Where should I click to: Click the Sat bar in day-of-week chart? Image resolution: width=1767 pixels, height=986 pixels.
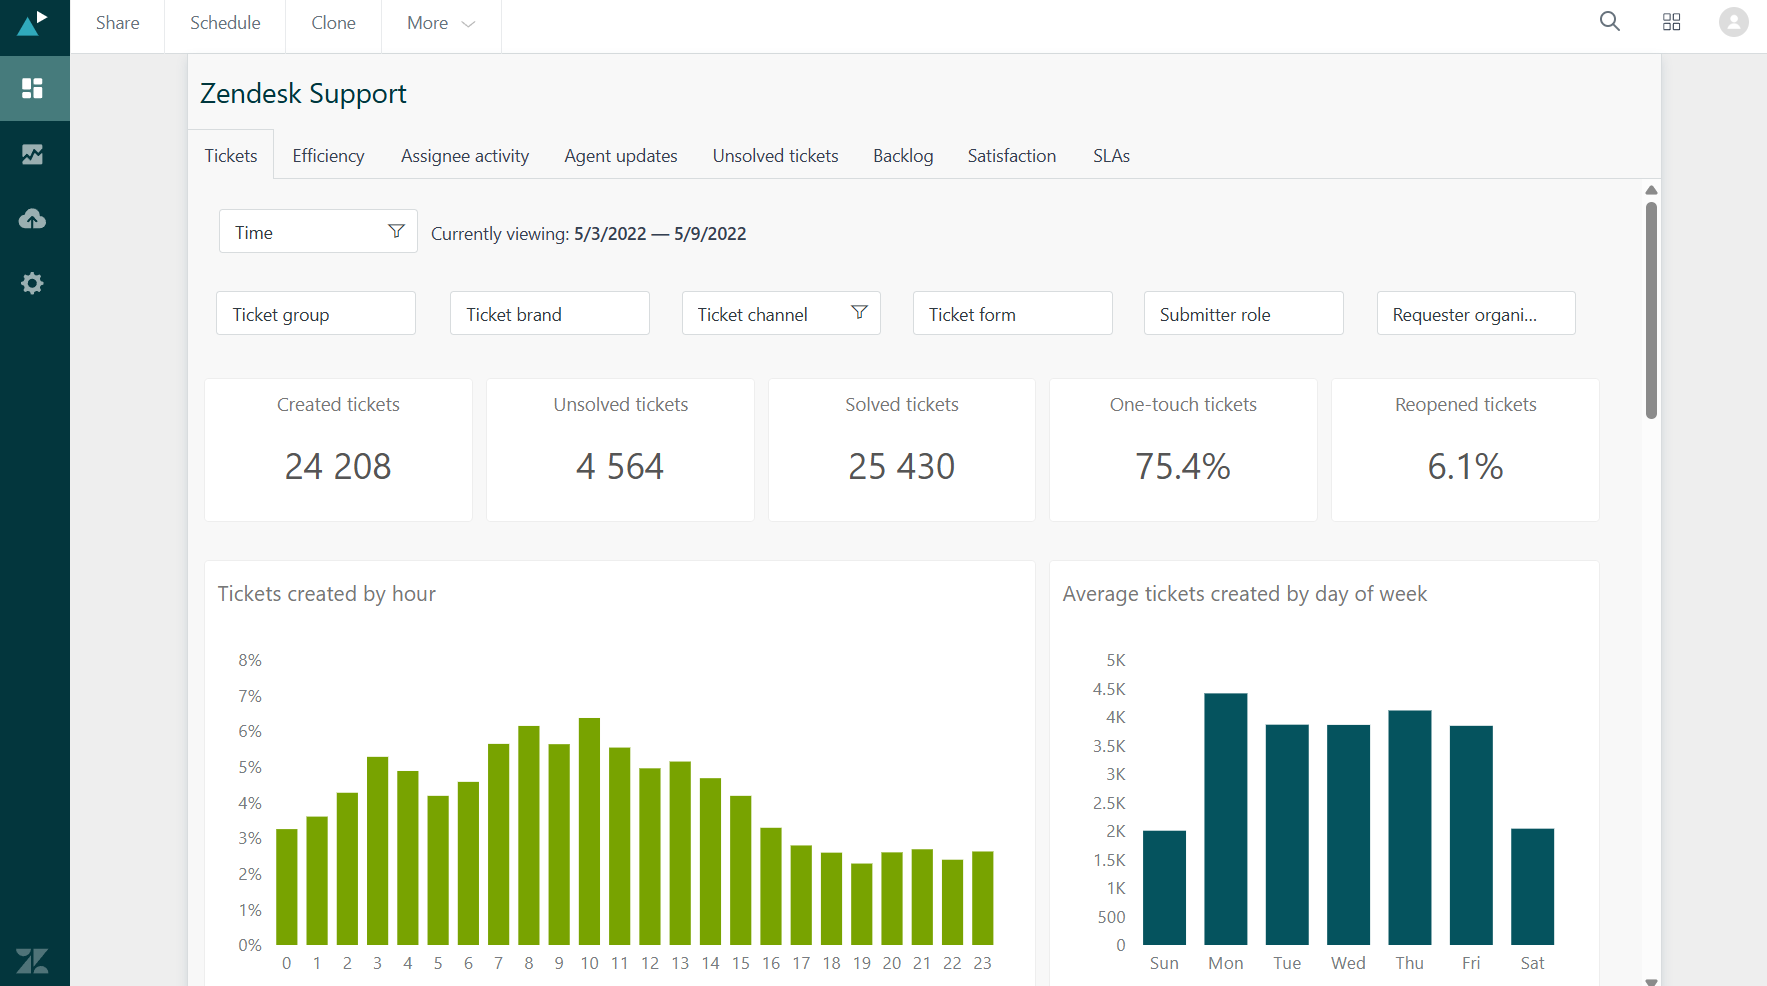[x=1533, y=887]
